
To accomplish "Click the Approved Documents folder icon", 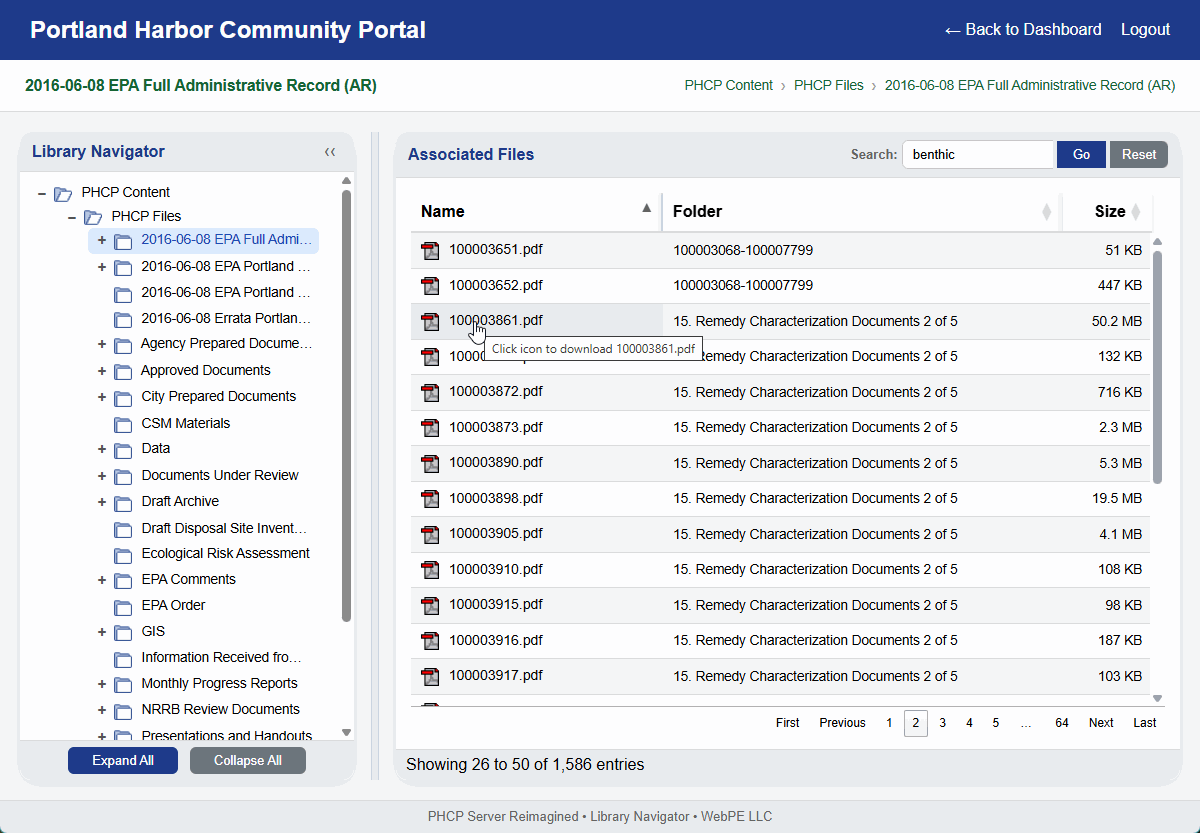I will click(123, 372).
